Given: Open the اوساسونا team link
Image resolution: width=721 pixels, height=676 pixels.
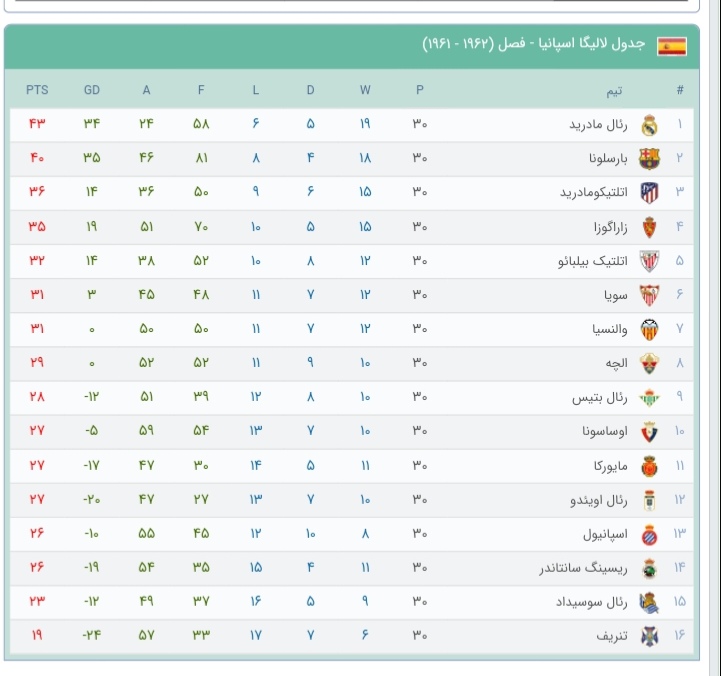Looking at the screenshot, I should tap(605, 431).
